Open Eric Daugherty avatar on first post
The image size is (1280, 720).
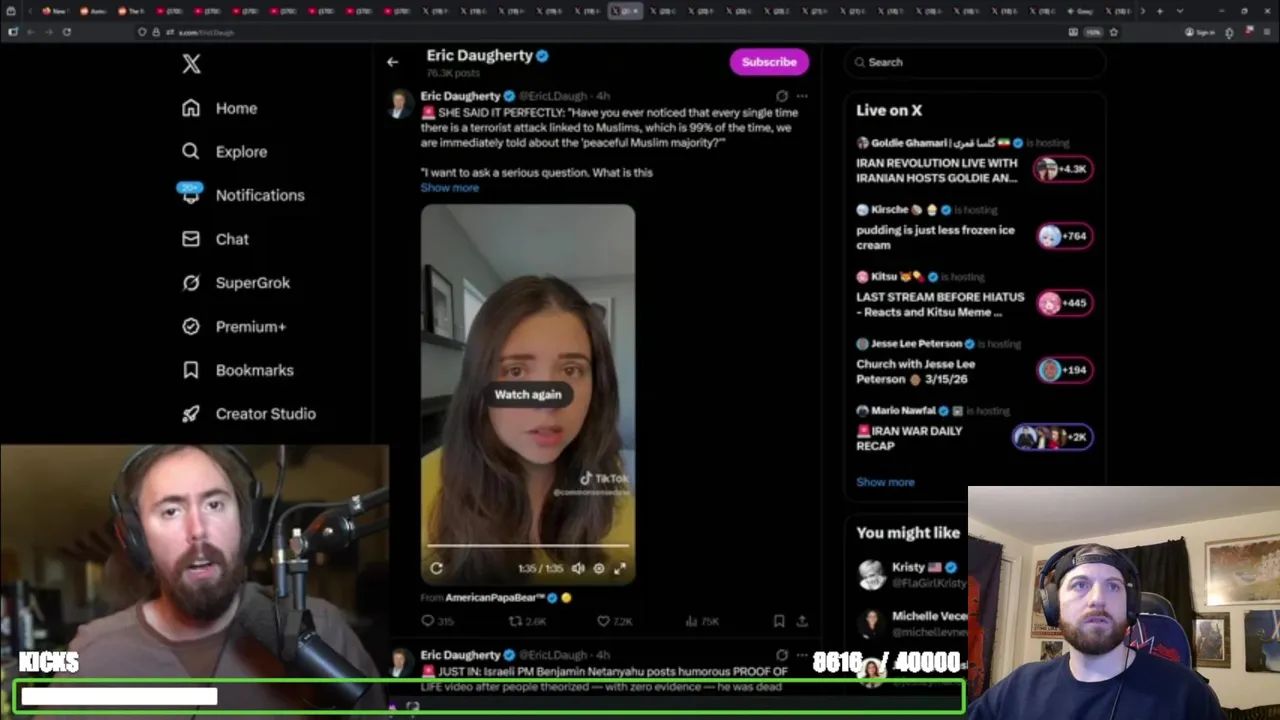click(400, 104)
